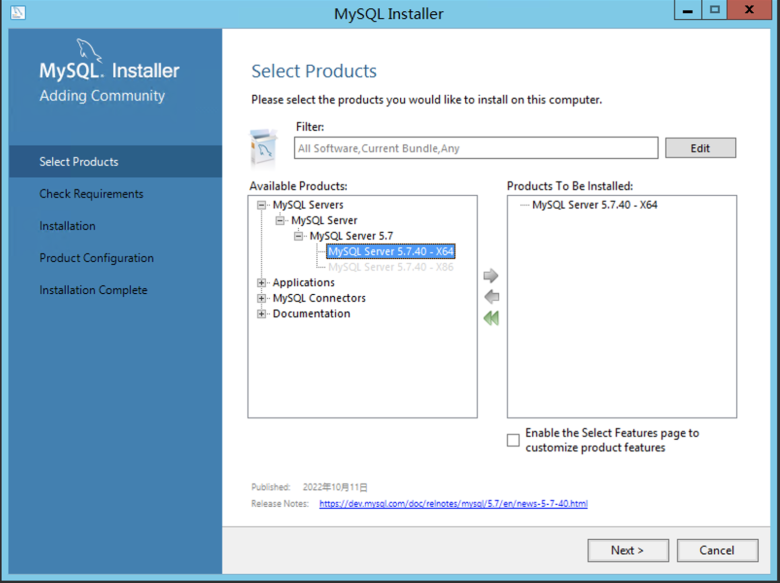Select MySQL Server 5.7.40 - X64 in Available Products
Image resolution: width=780 pixels, height=583 pixels.
click(391, 252)
